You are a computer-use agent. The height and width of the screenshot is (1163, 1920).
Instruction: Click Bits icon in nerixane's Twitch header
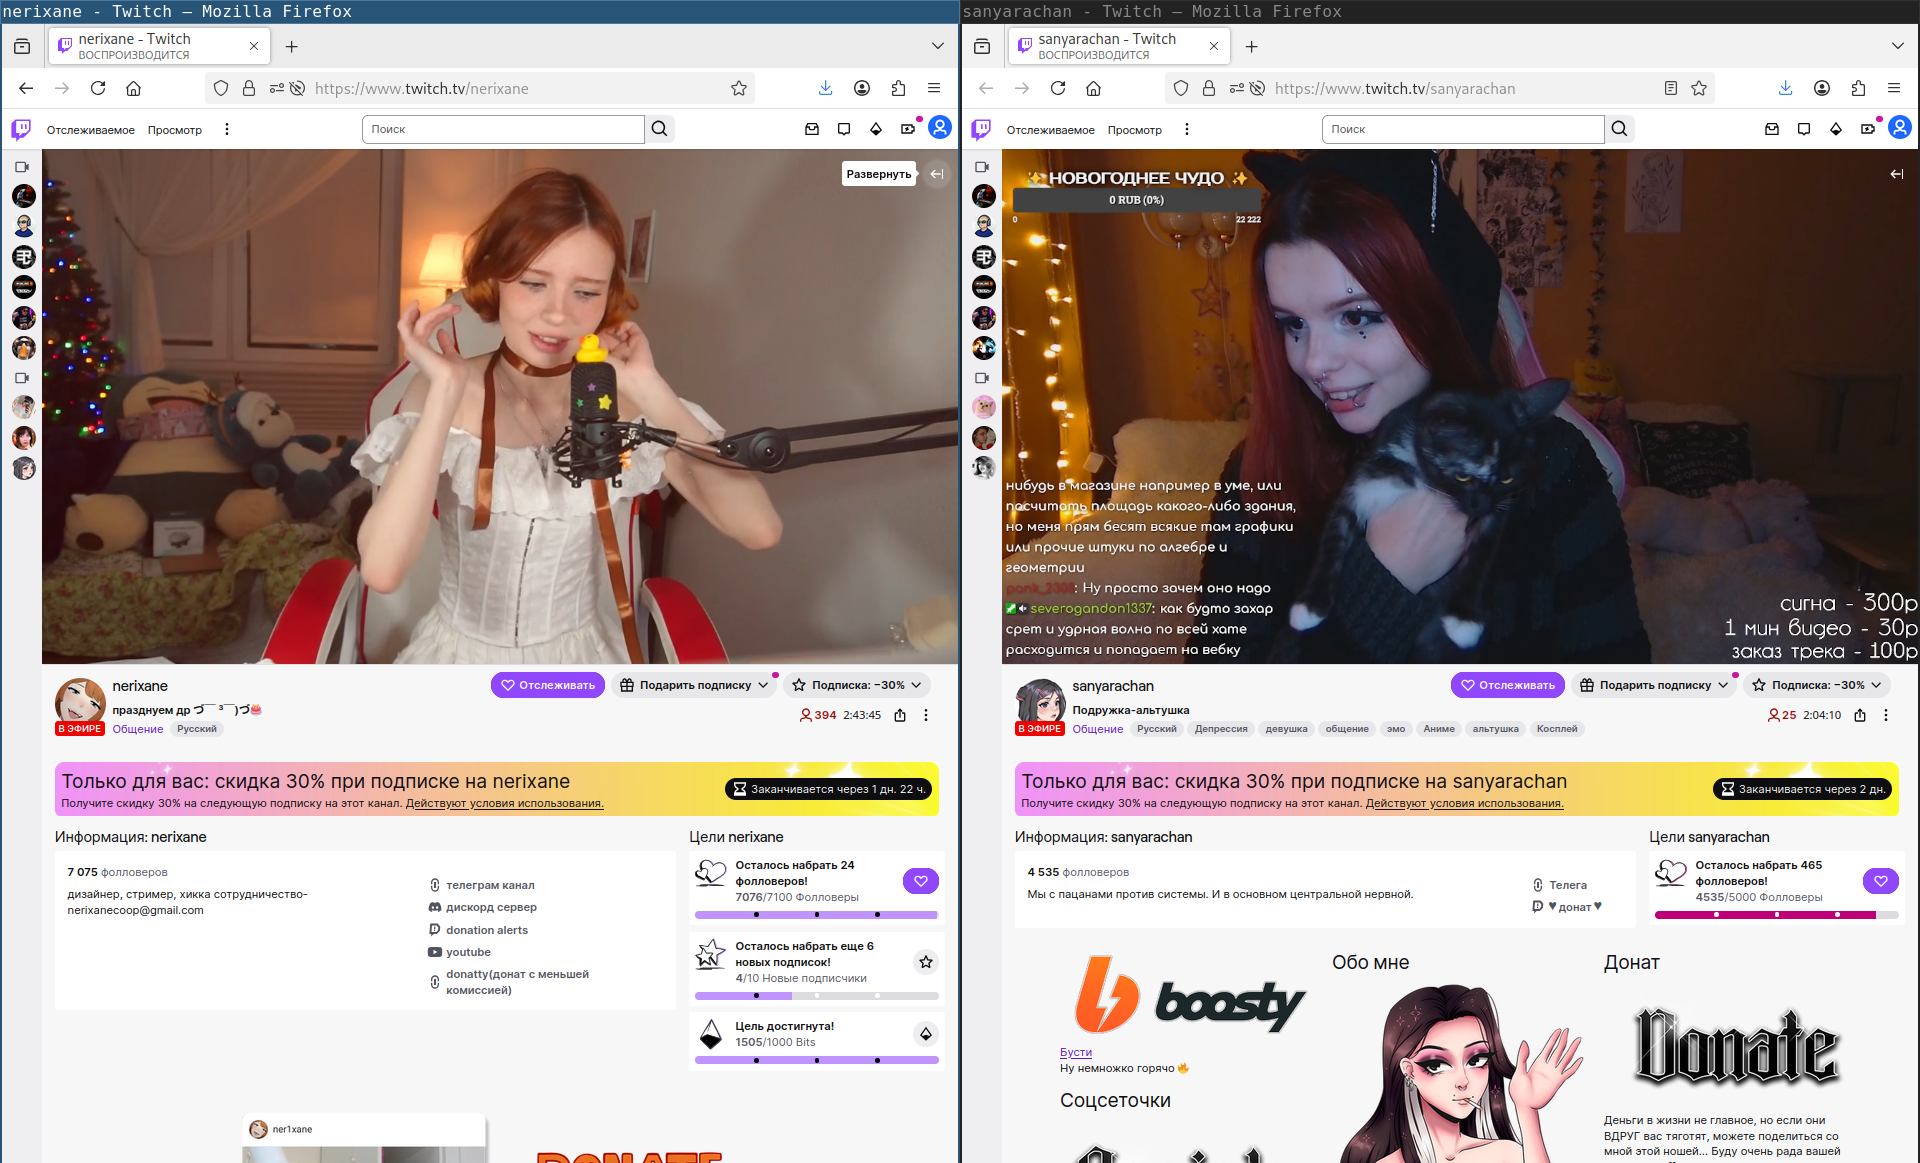tap(876, 129)
